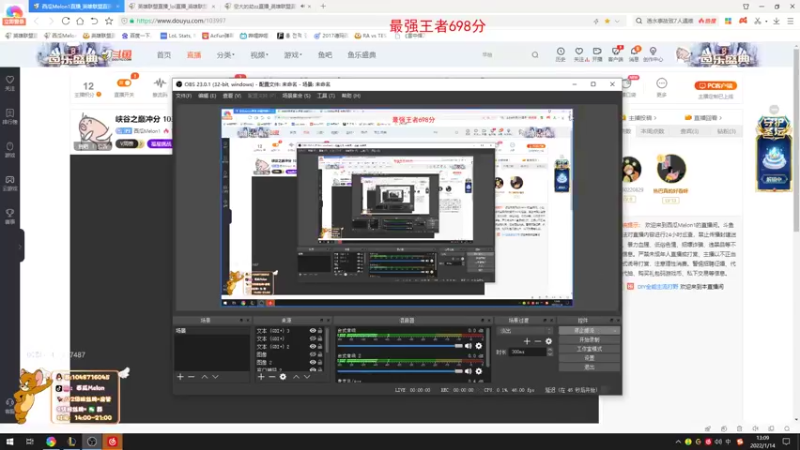Viewport: 800px width, 450px height.
Task: Toggle visibility of 文本 (GDI+) 3 source
Action: [313, 331]
